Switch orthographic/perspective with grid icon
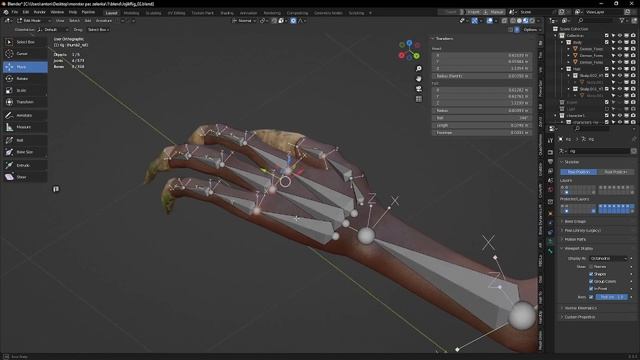 point(419,99)
